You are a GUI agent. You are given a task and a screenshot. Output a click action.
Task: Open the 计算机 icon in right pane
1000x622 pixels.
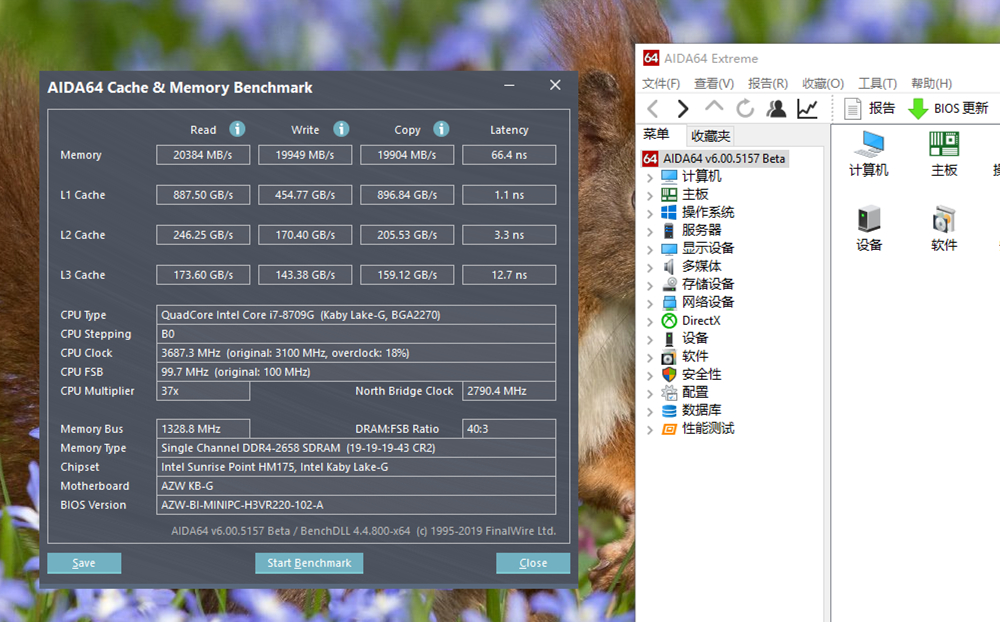[868, 154]
